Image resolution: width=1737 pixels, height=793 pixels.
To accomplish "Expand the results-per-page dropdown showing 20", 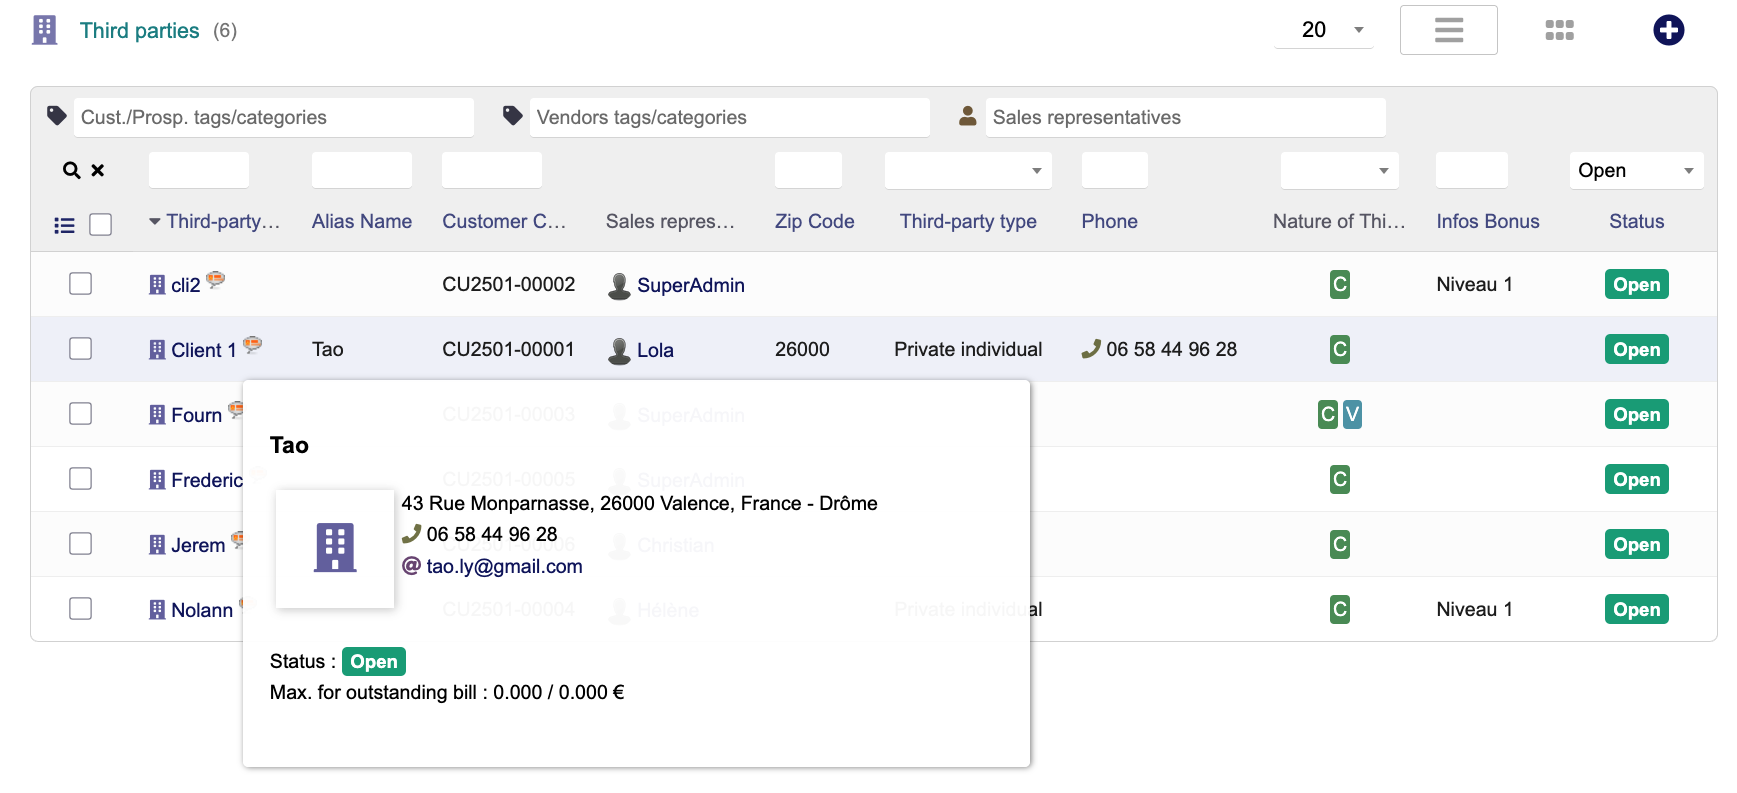I will [1323, 30].
